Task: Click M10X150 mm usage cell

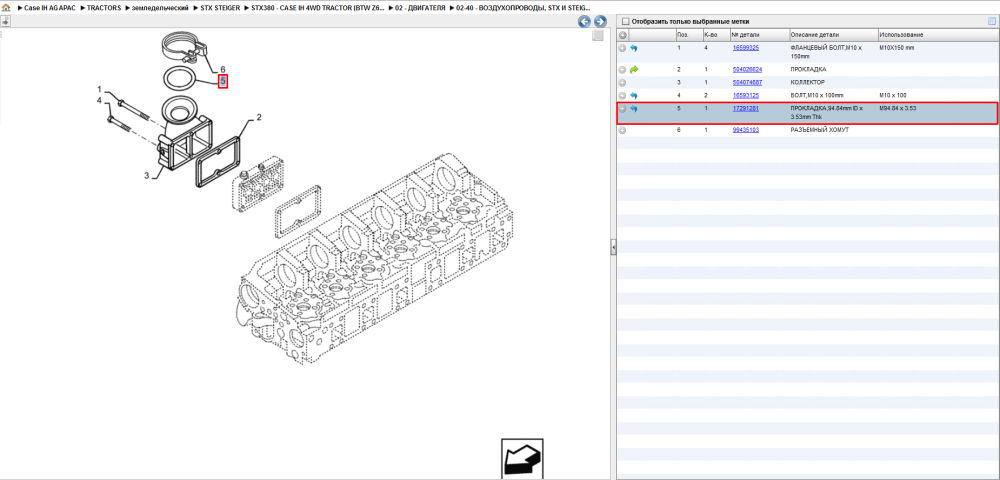Action: point(896,48)
